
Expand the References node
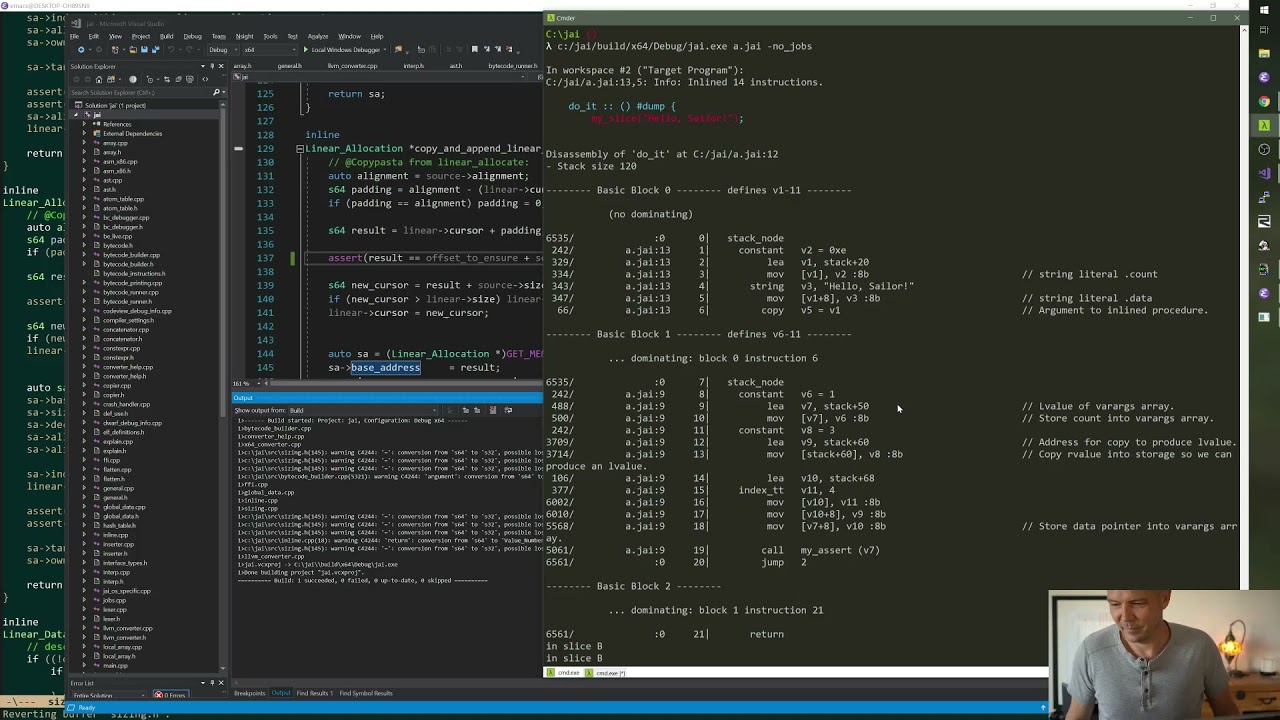pos(85,124)
